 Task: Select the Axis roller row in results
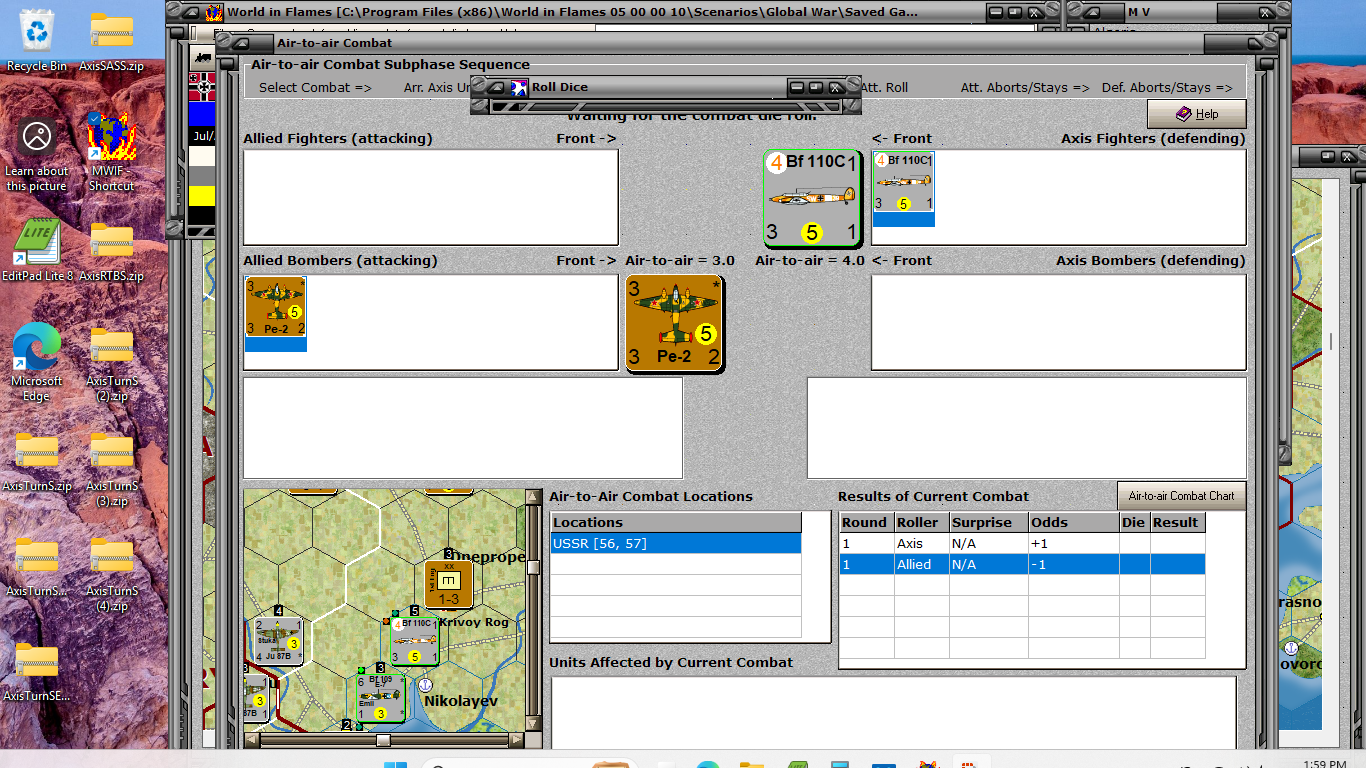coord(1022,543)
